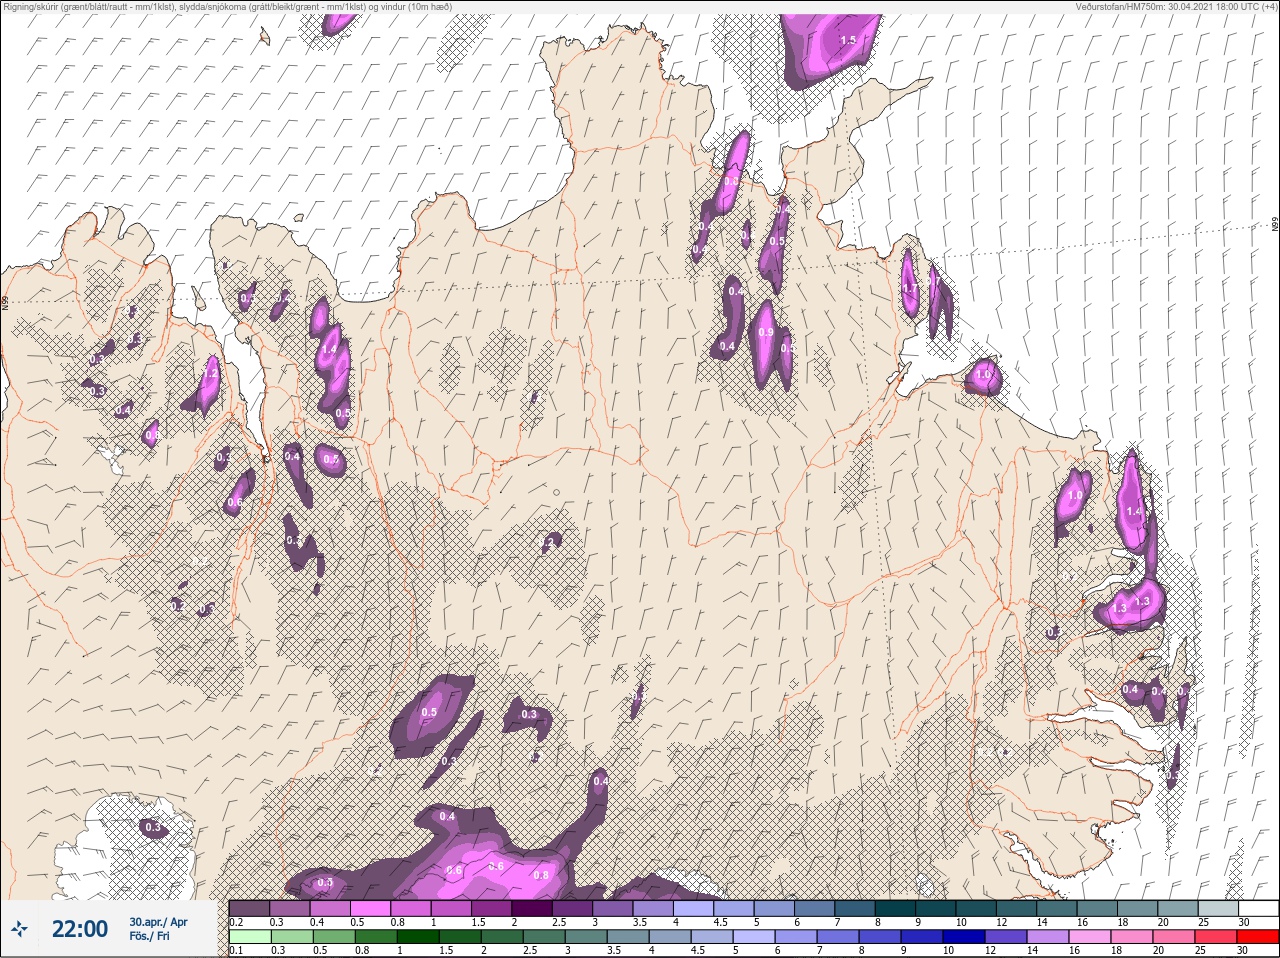Click the date label 30.apr./ Apr

(158, 922)
